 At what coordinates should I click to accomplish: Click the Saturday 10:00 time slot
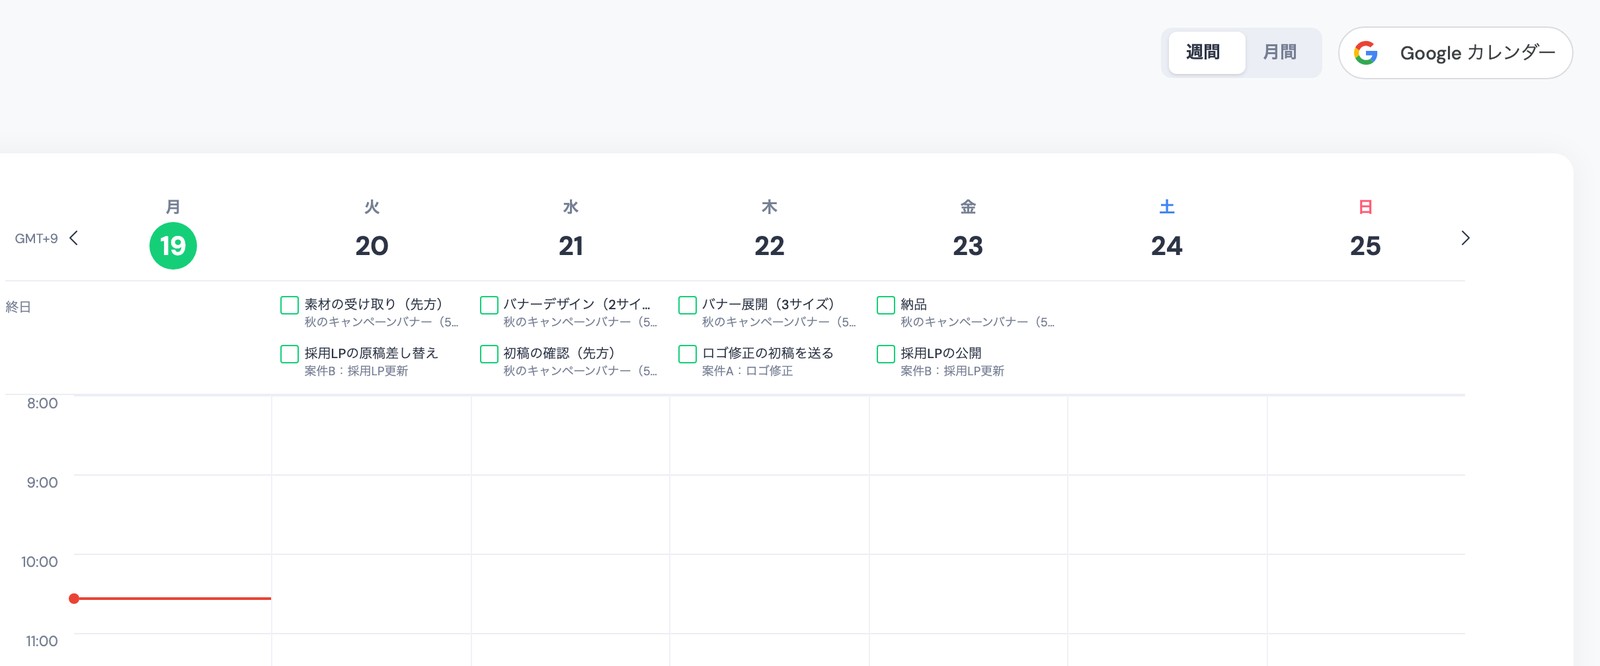[x=1167, y=594]
